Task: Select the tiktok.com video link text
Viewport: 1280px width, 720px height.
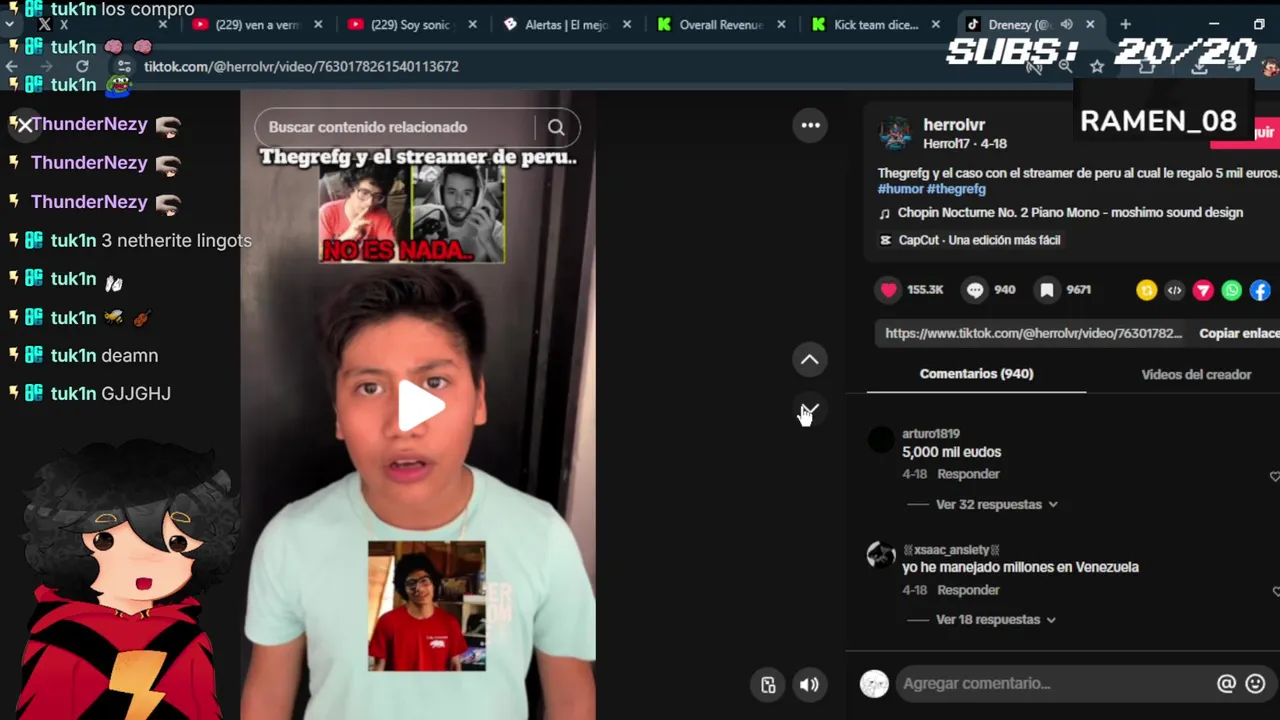Action: pos(1033,334)
